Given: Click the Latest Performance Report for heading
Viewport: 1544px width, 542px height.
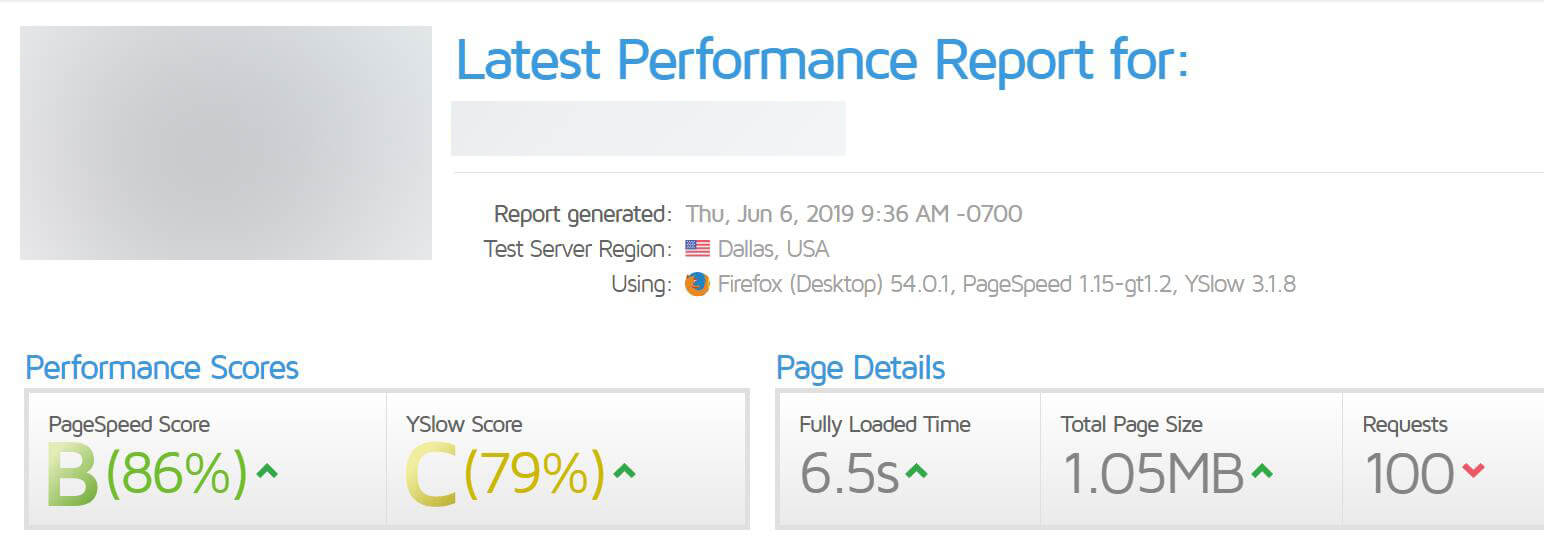Looking at the screenshot, I should pos(821,60).
